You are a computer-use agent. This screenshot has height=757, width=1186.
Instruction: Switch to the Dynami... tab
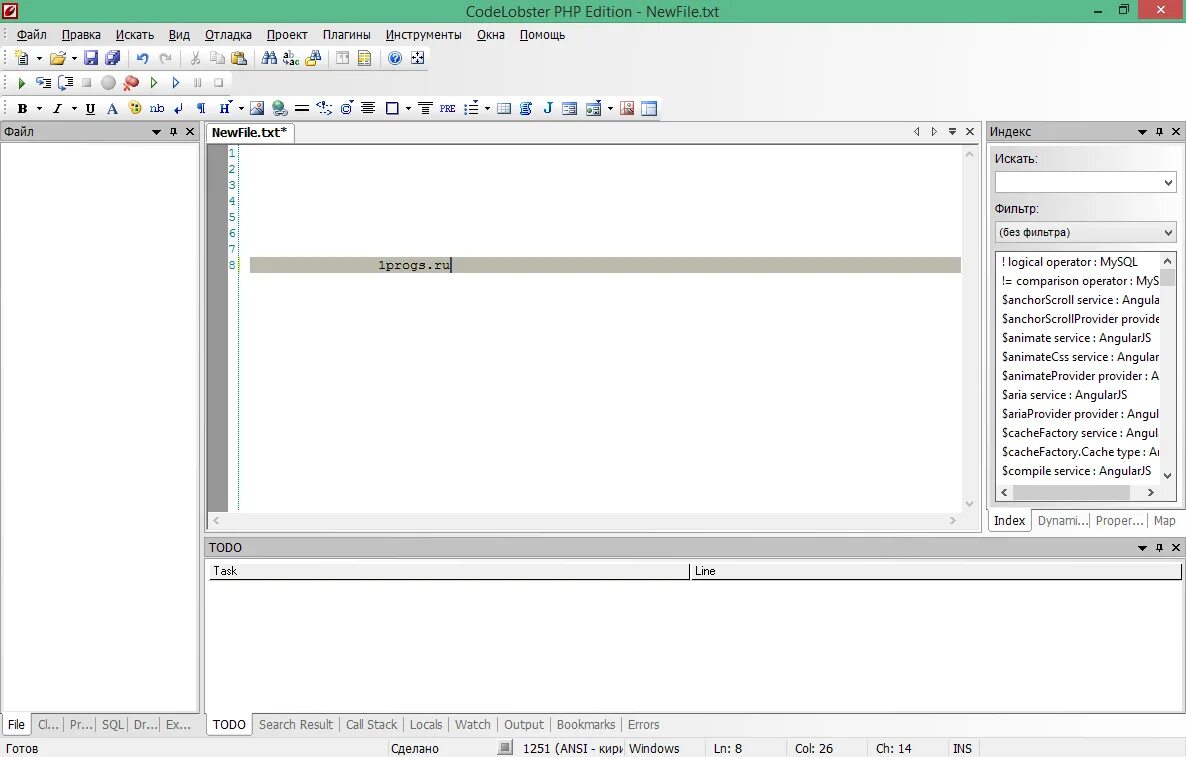click(x=1062, y=520)
